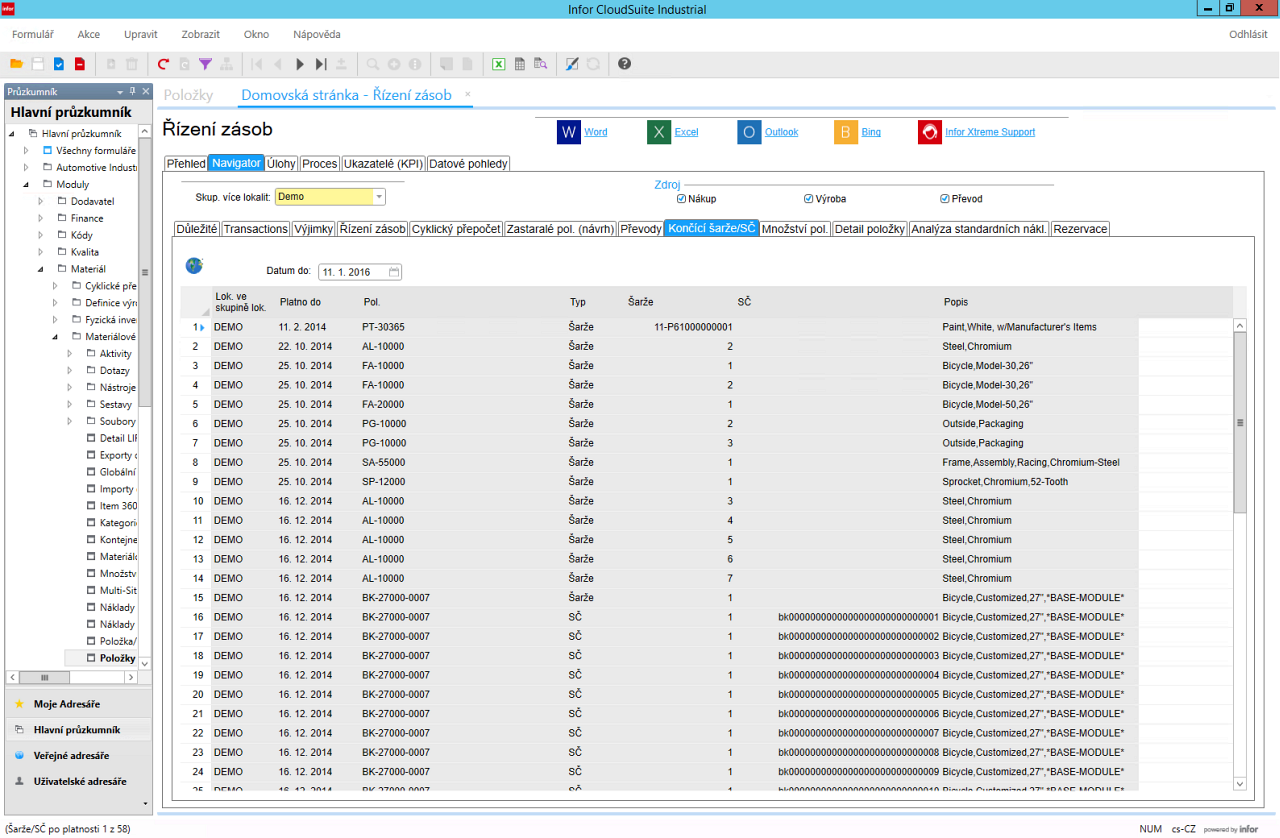Open Průzkumník panel options arrow
1280x838 pixels.
coord(120,92)
